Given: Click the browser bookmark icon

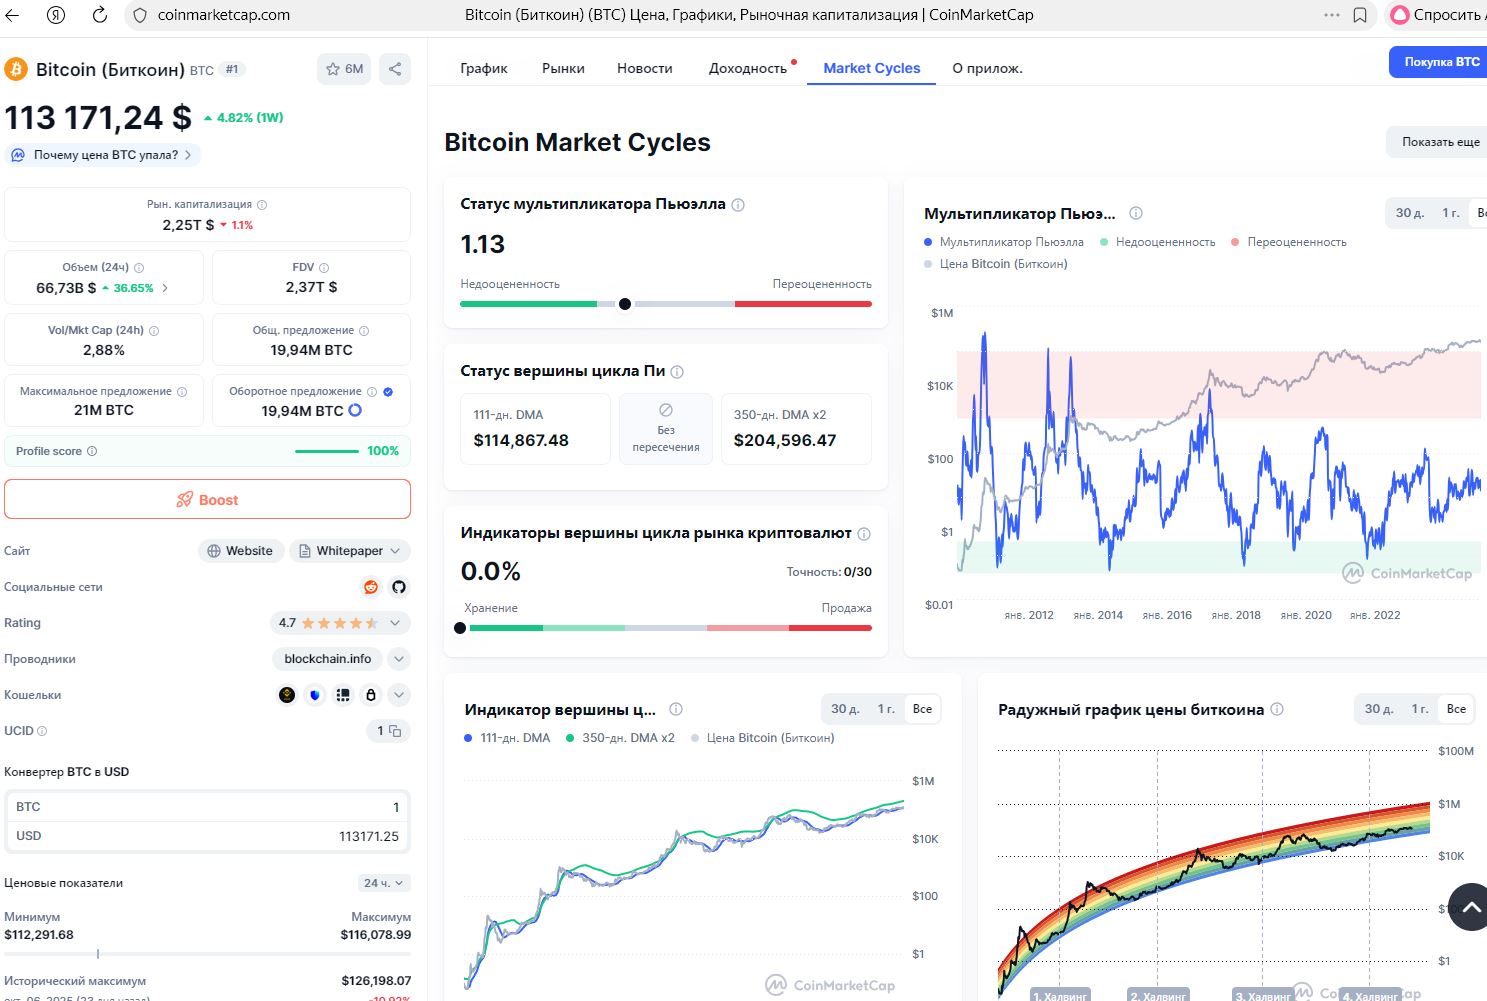Looking at the screenshot, I should tap(1360, 15).
